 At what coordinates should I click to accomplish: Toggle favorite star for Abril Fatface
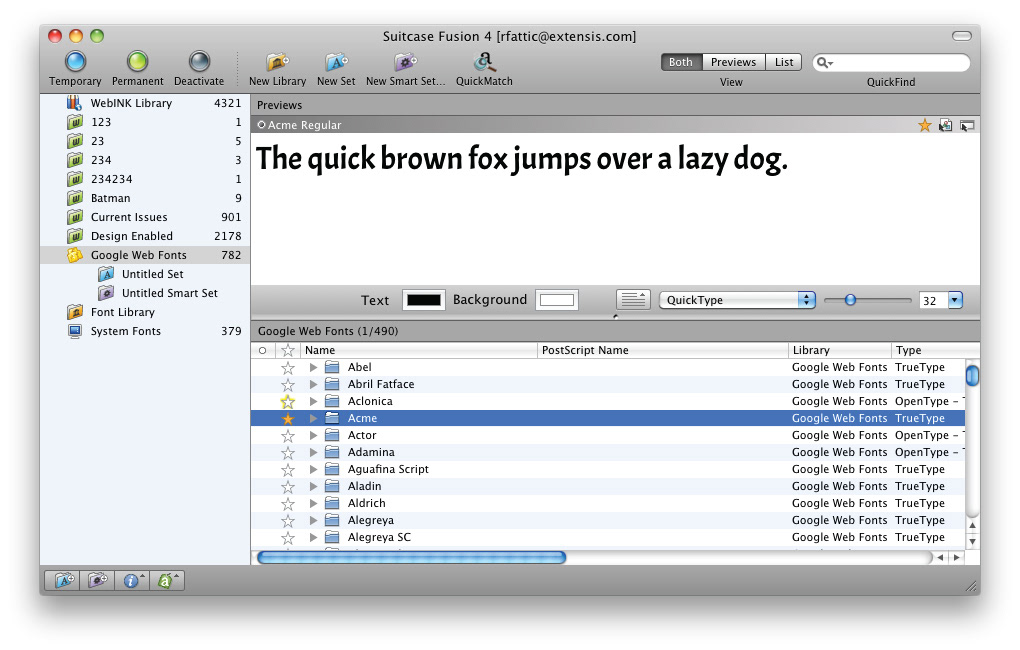pyautogui.click(x=288, y=385)
